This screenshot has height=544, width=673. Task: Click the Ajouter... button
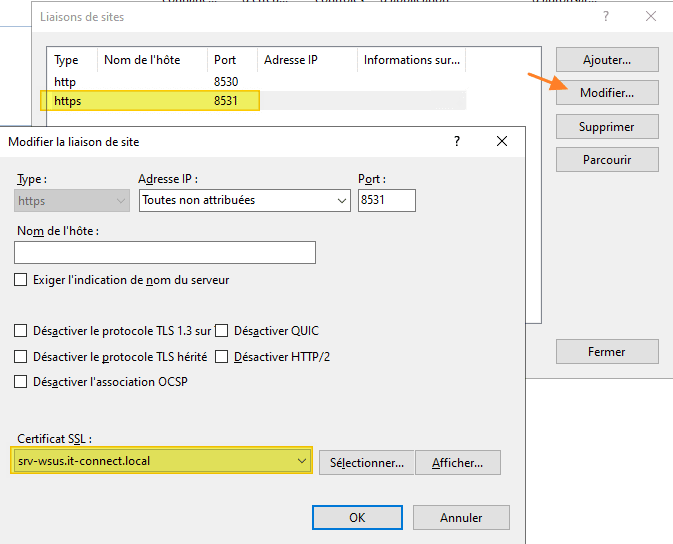click(x=607, y=60)
